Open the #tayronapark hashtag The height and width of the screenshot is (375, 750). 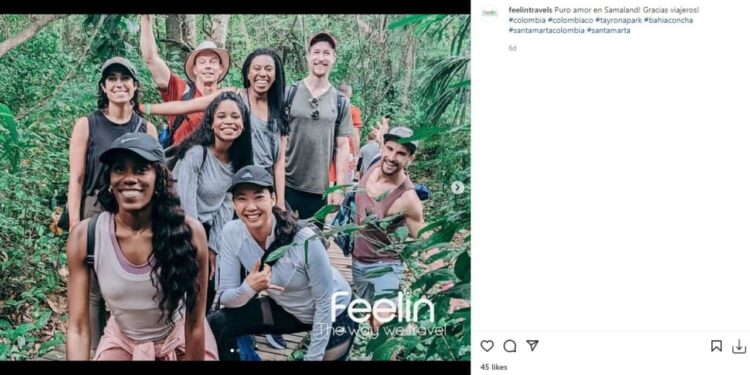pyautogui.click(x=618, y=20)
